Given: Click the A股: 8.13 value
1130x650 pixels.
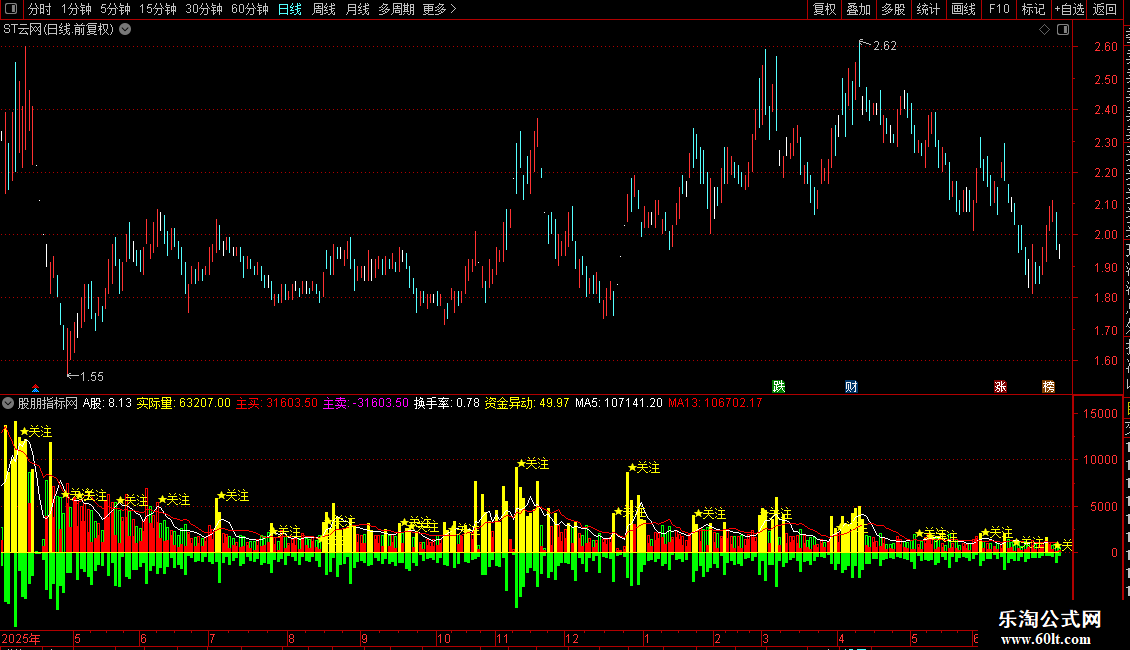Looking at the screenshot, I should [107, 403].
